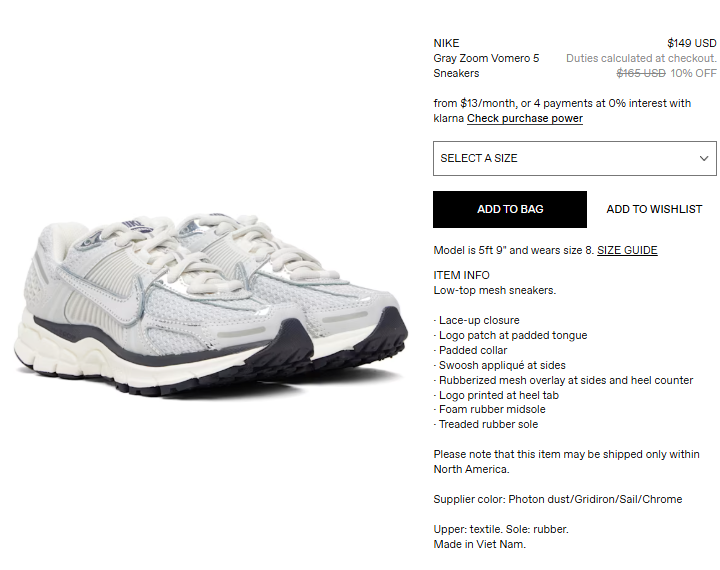Image resolution: width=720 pixels, height=570 pixels.
Task: Click the North America shipping notice
Action: pos(566,462)
